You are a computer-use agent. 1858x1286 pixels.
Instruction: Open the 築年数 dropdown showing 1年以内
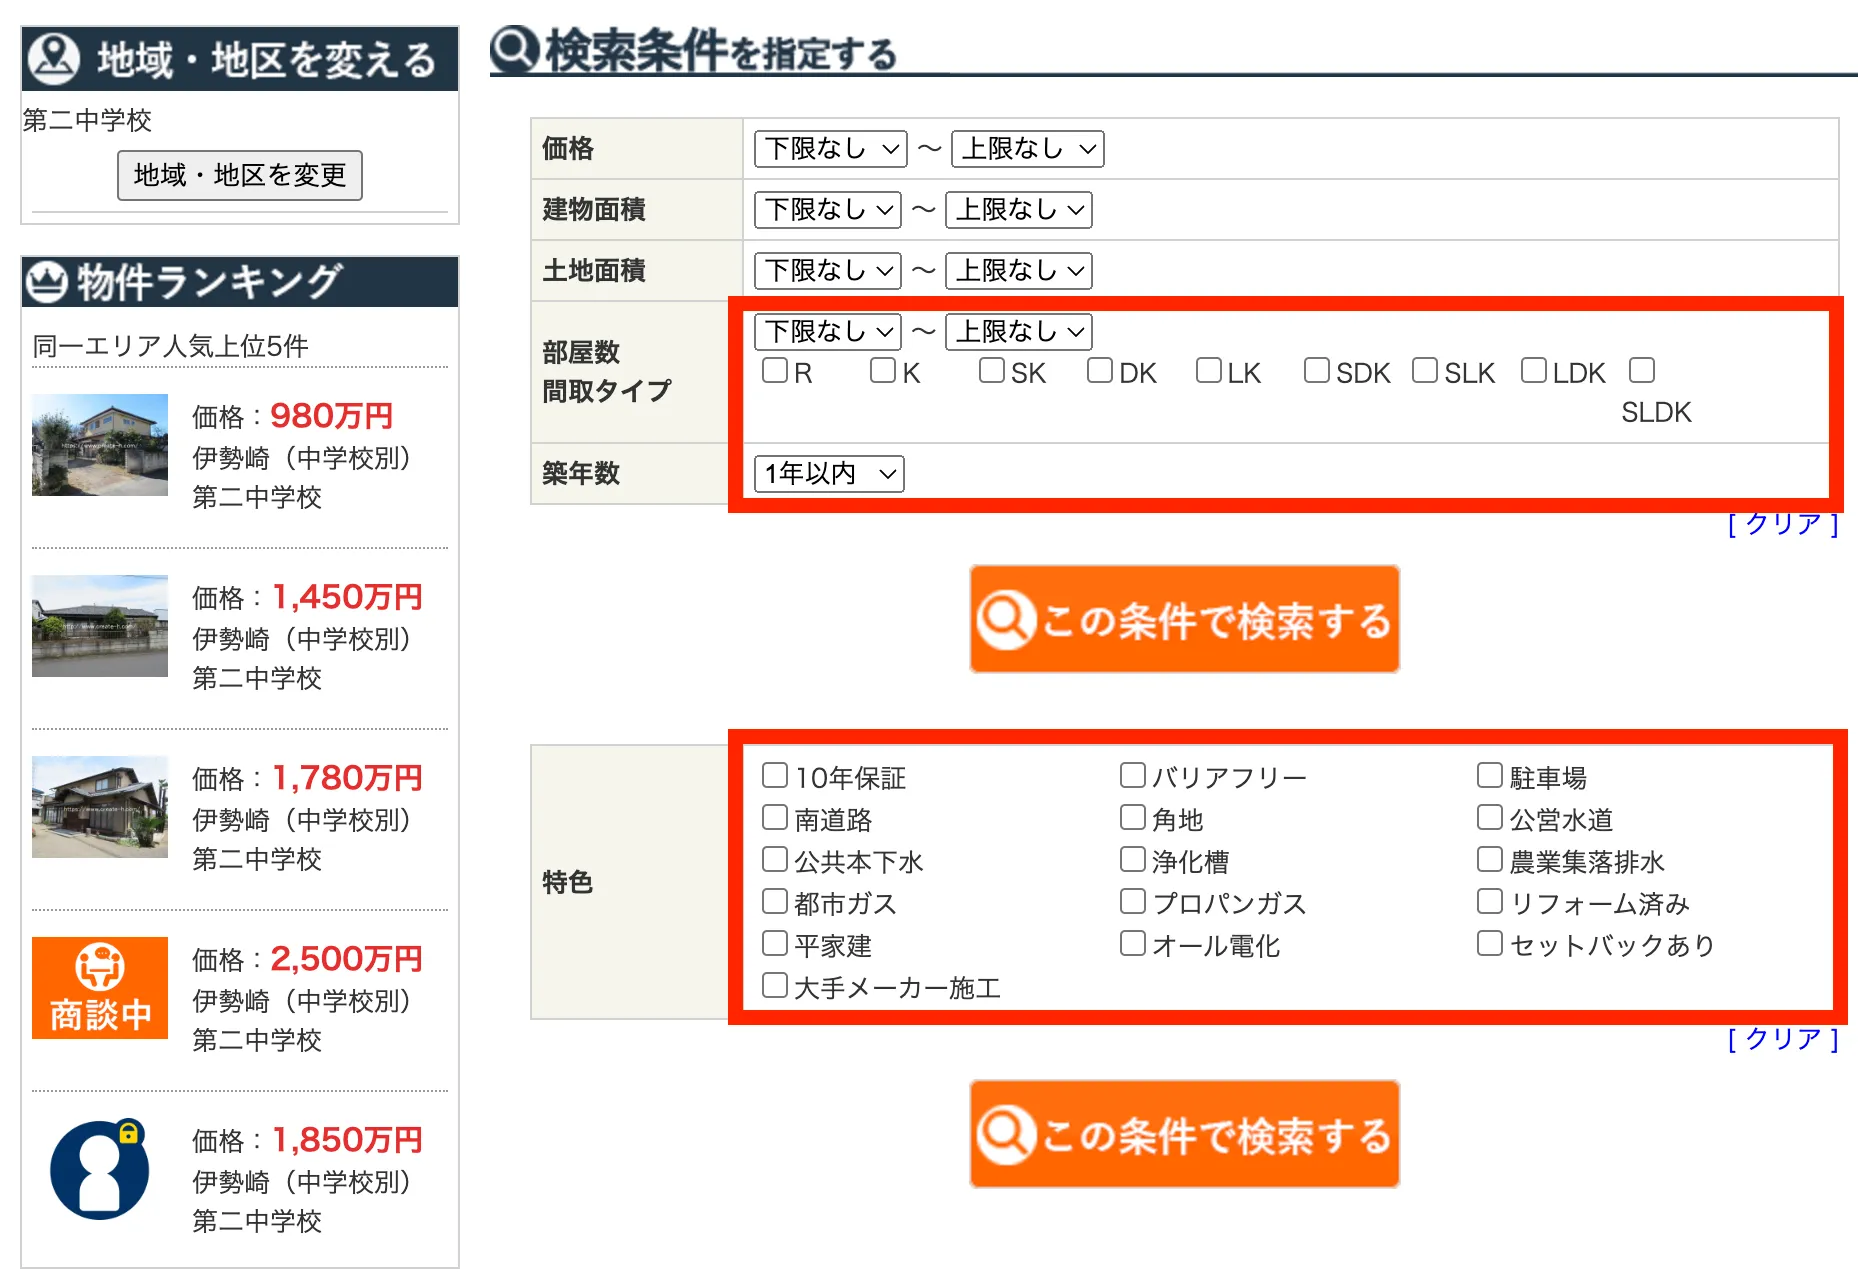(x=828, y=474)
